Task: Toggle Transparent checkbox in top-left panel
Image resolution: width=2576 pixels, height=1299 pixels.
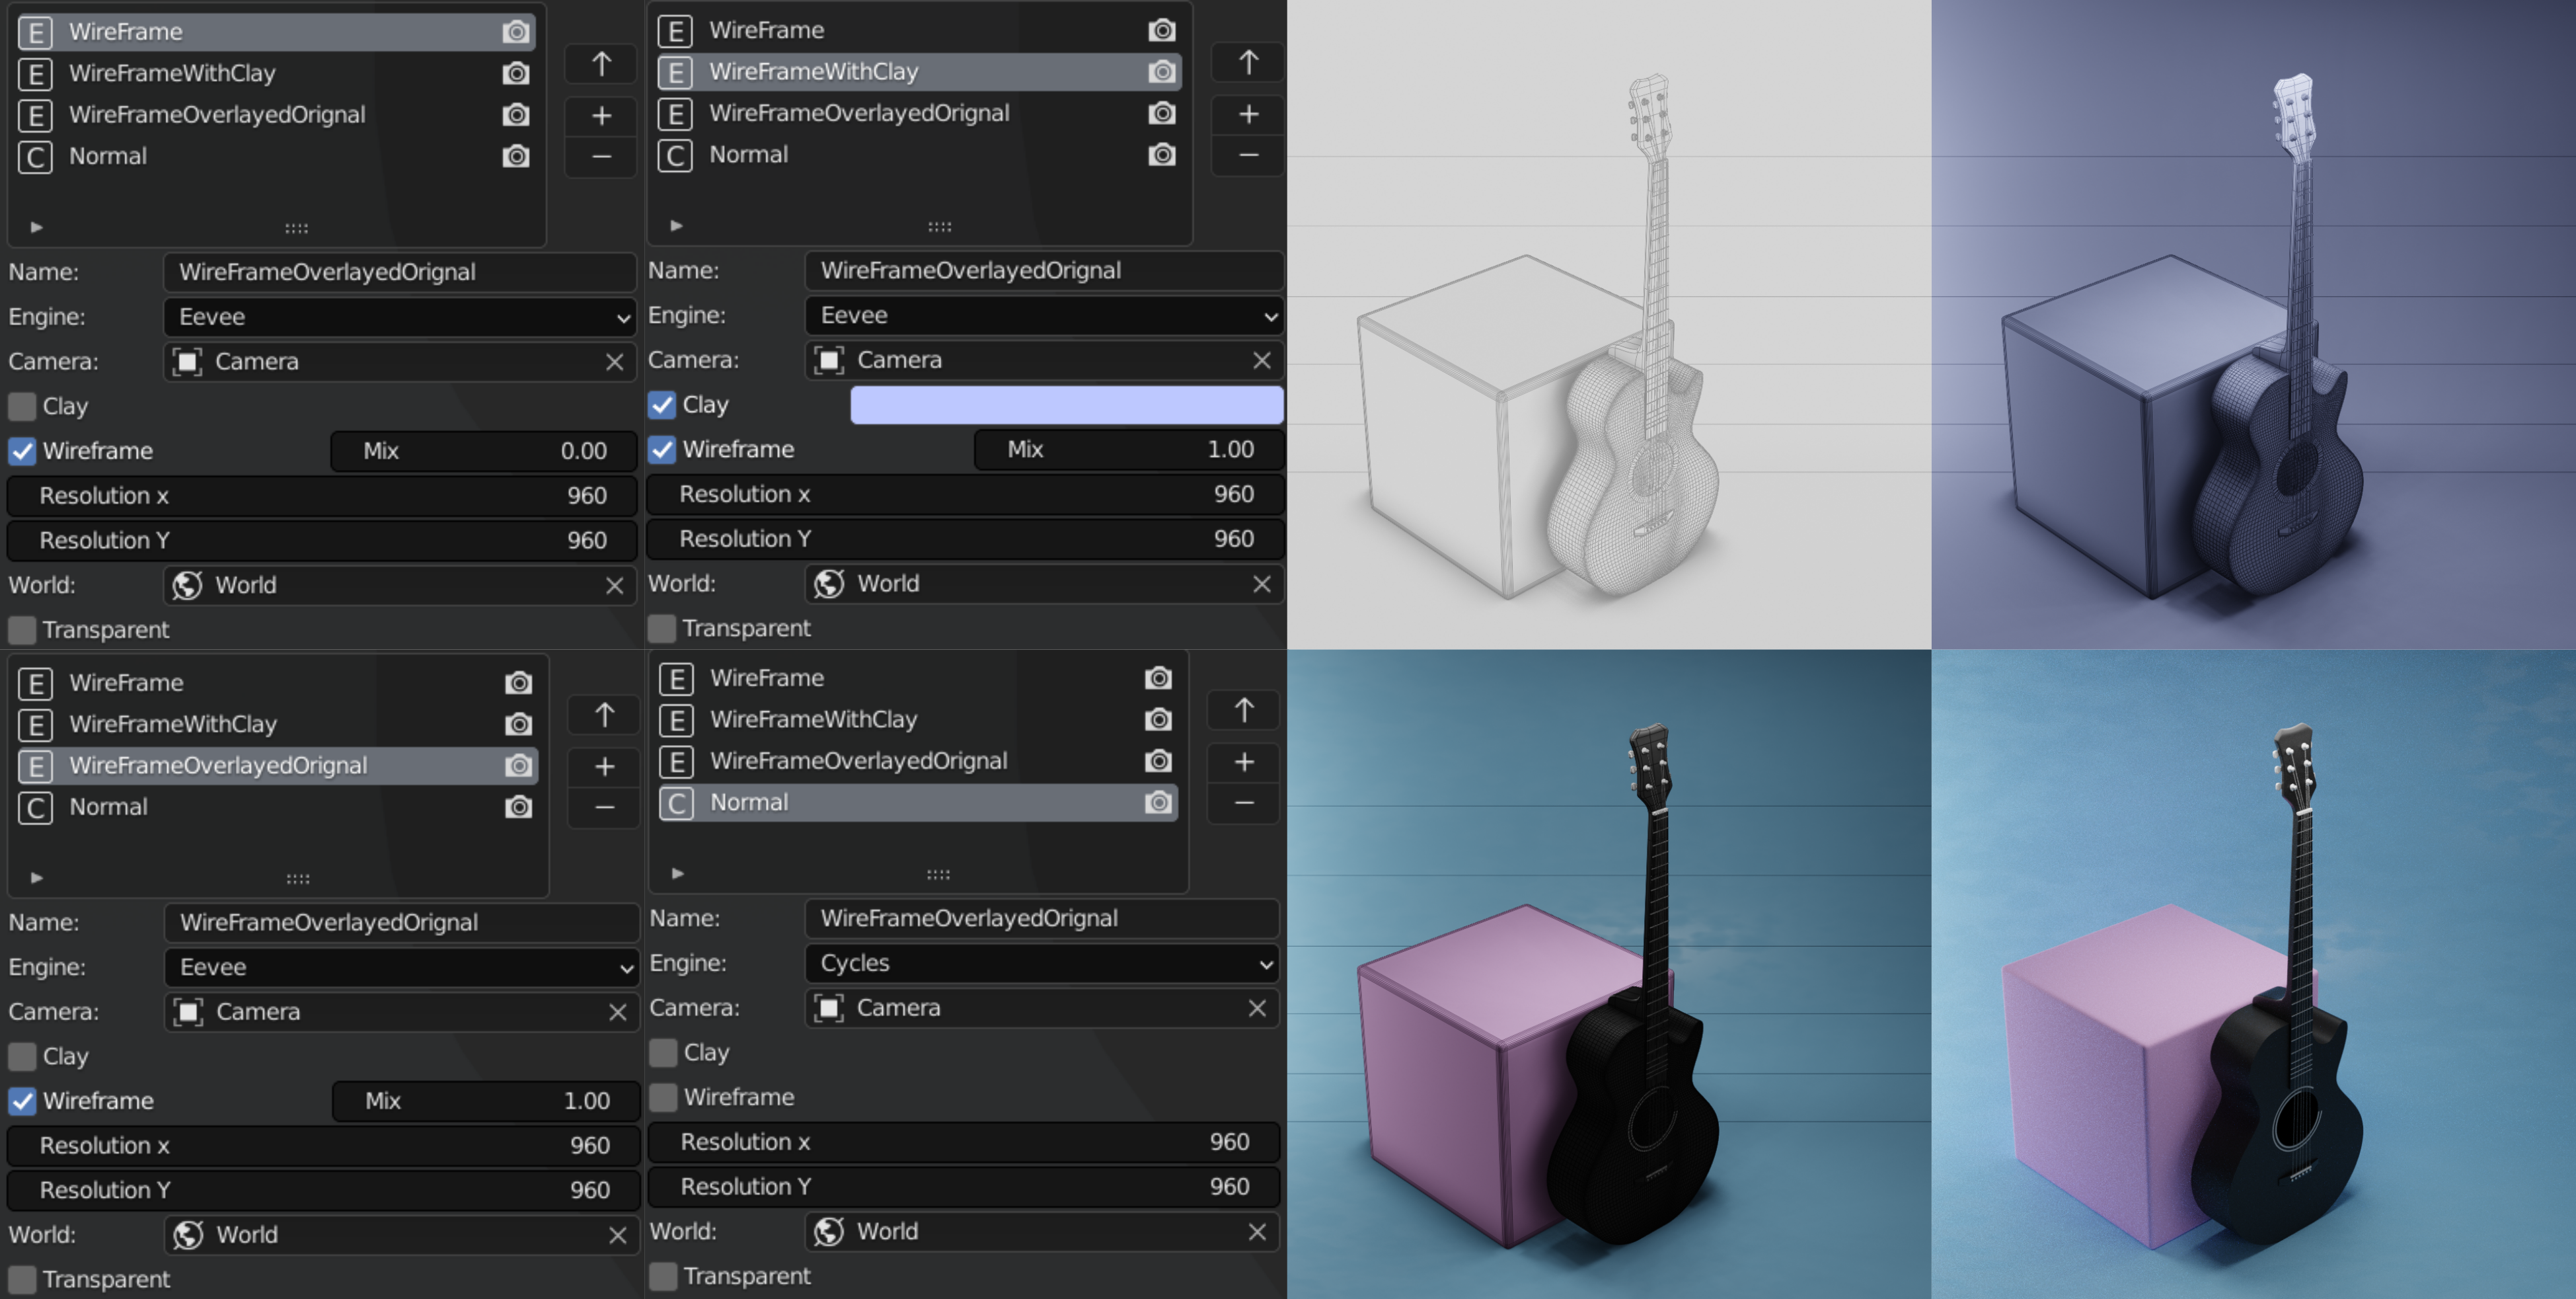Action: point(22,630)
